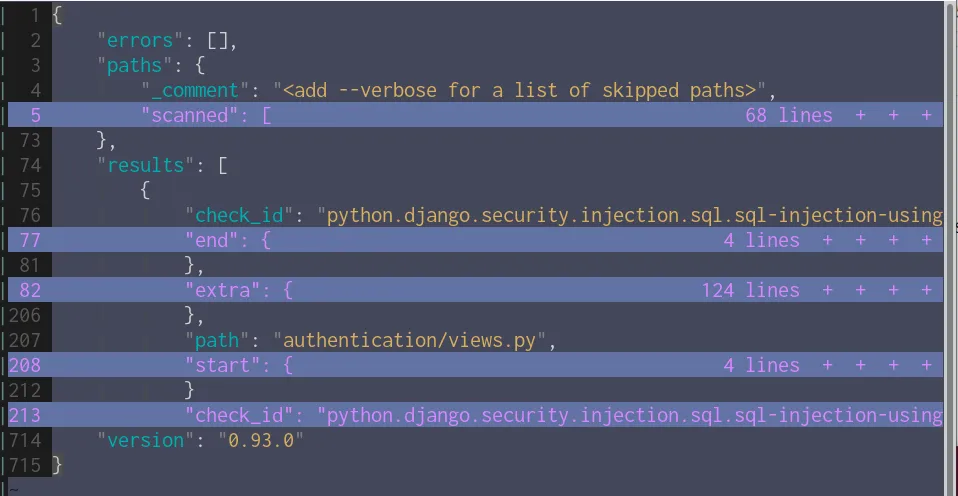Click the "paths" key on line 3
Viewport: 958px width, 496px height.
(134, 65)
